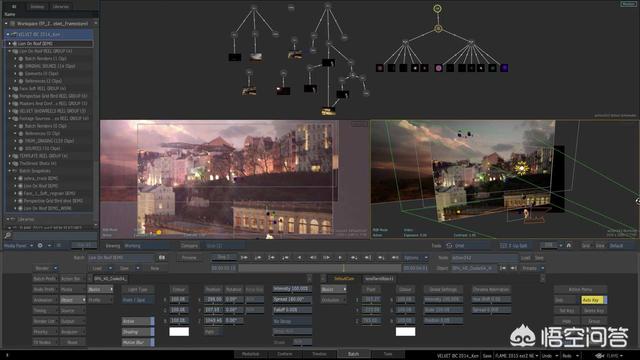Viewport: 640px width, 360px height.
Task: Click the batch name browse icon
Action: tap(162, 258)
